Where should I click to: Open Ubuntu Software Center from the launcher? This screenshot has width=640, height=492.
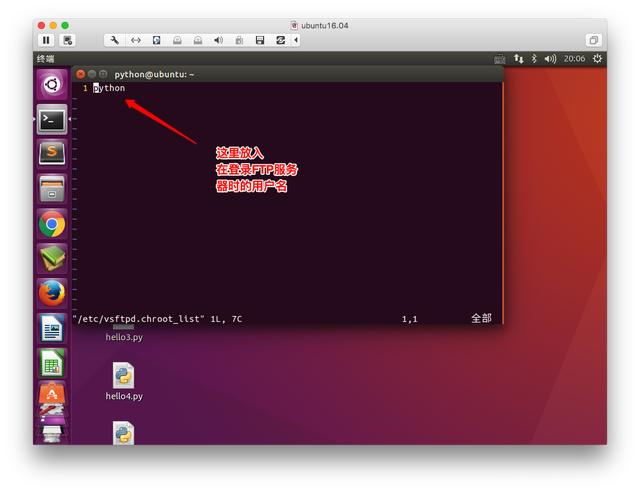click(x=52, y=394)
